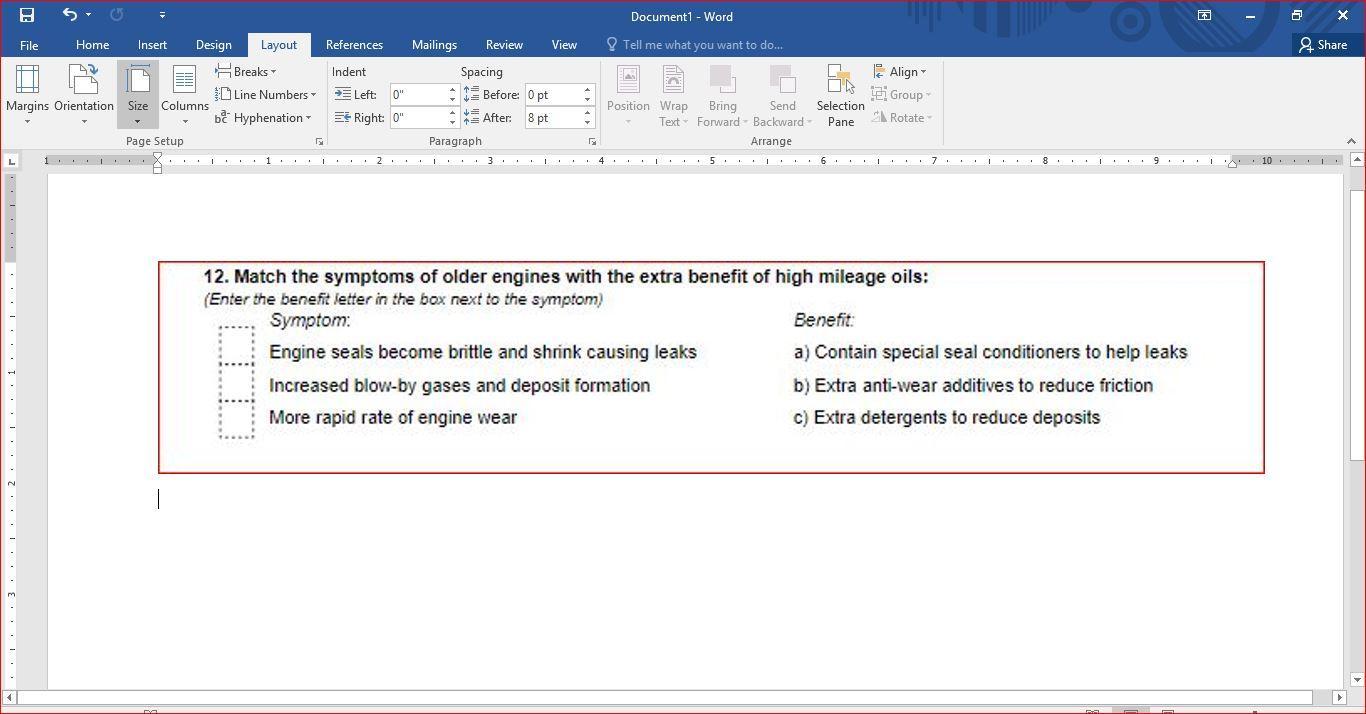Expand the Breaks dropdown
Viewport: 1366px width, 714px height.
pos(246,72)
